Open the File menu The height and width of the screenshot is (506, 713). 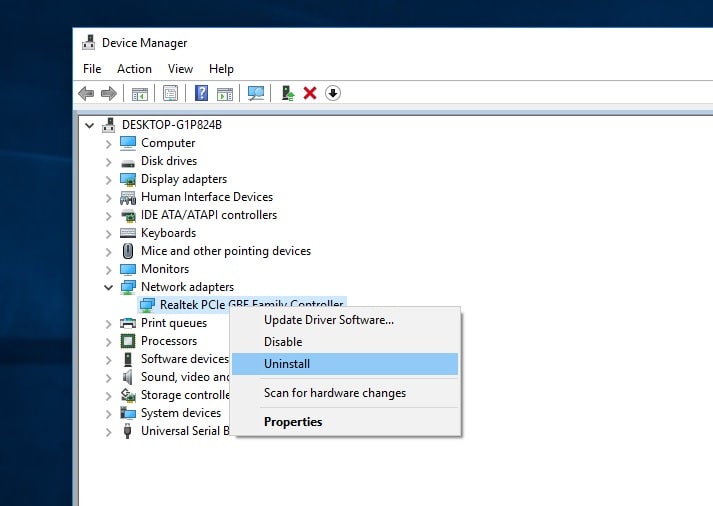coord(92,69)
